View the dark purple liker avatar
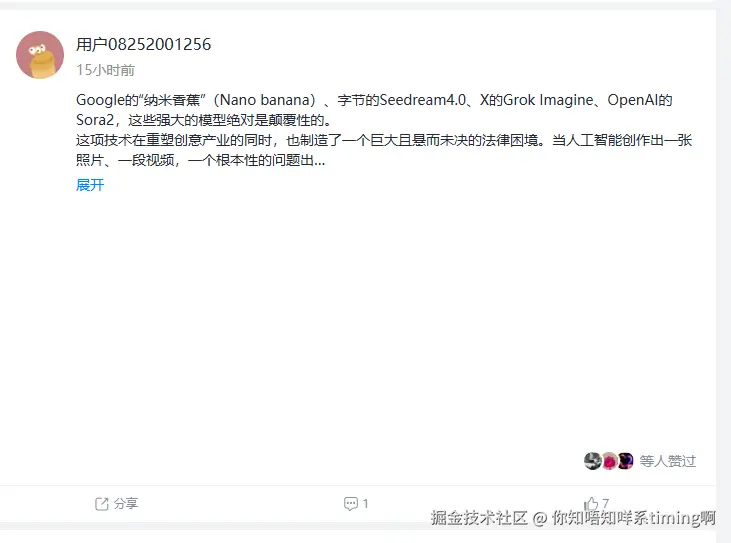The image size is (731, 543). coord(625,461)
